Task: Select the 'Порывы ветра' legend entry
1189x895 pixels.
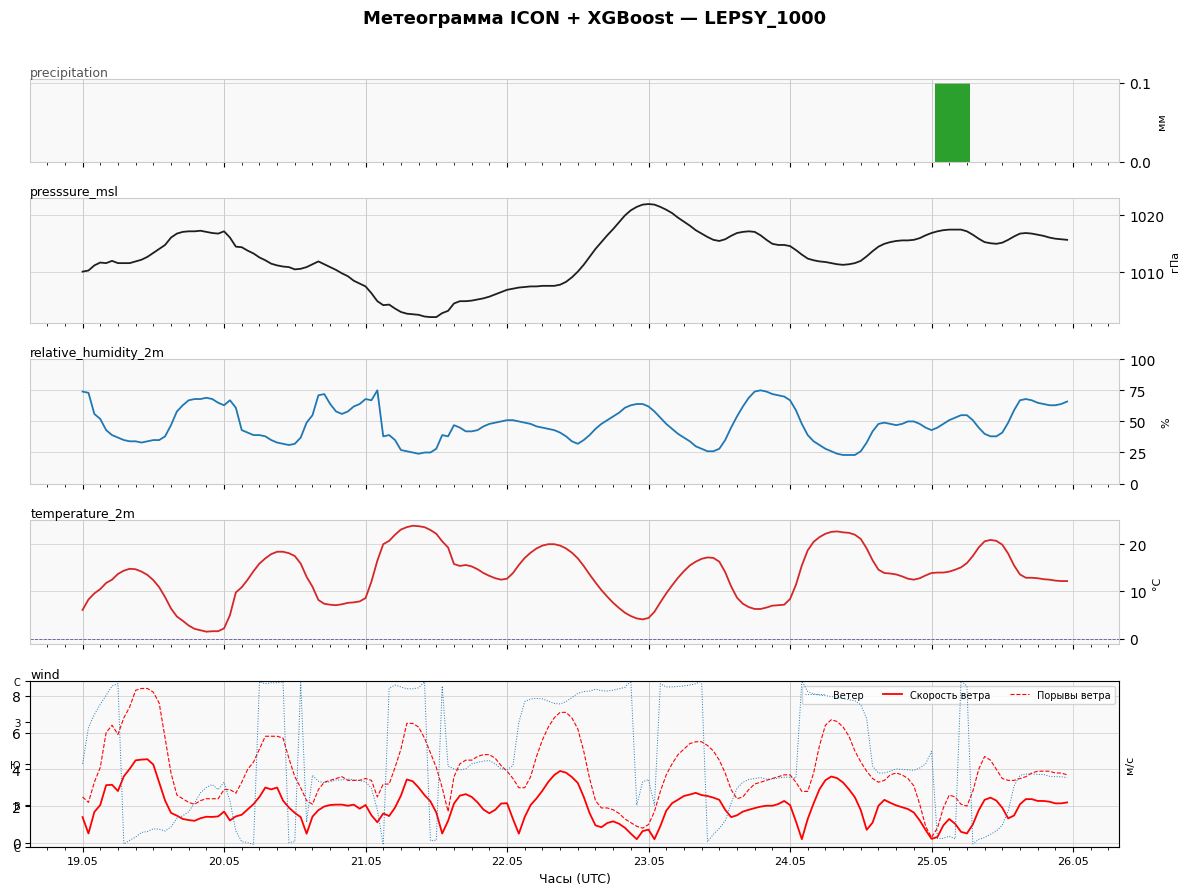Action: (1060, 696)
